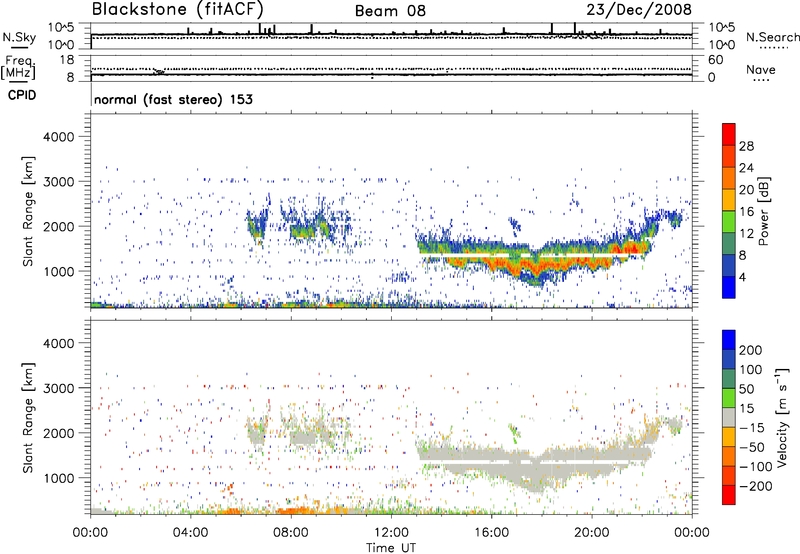Screen dimensions: 800x554
Task: Click the normal (fast stereo) 153 text
Action: click(x=173, y=99)
